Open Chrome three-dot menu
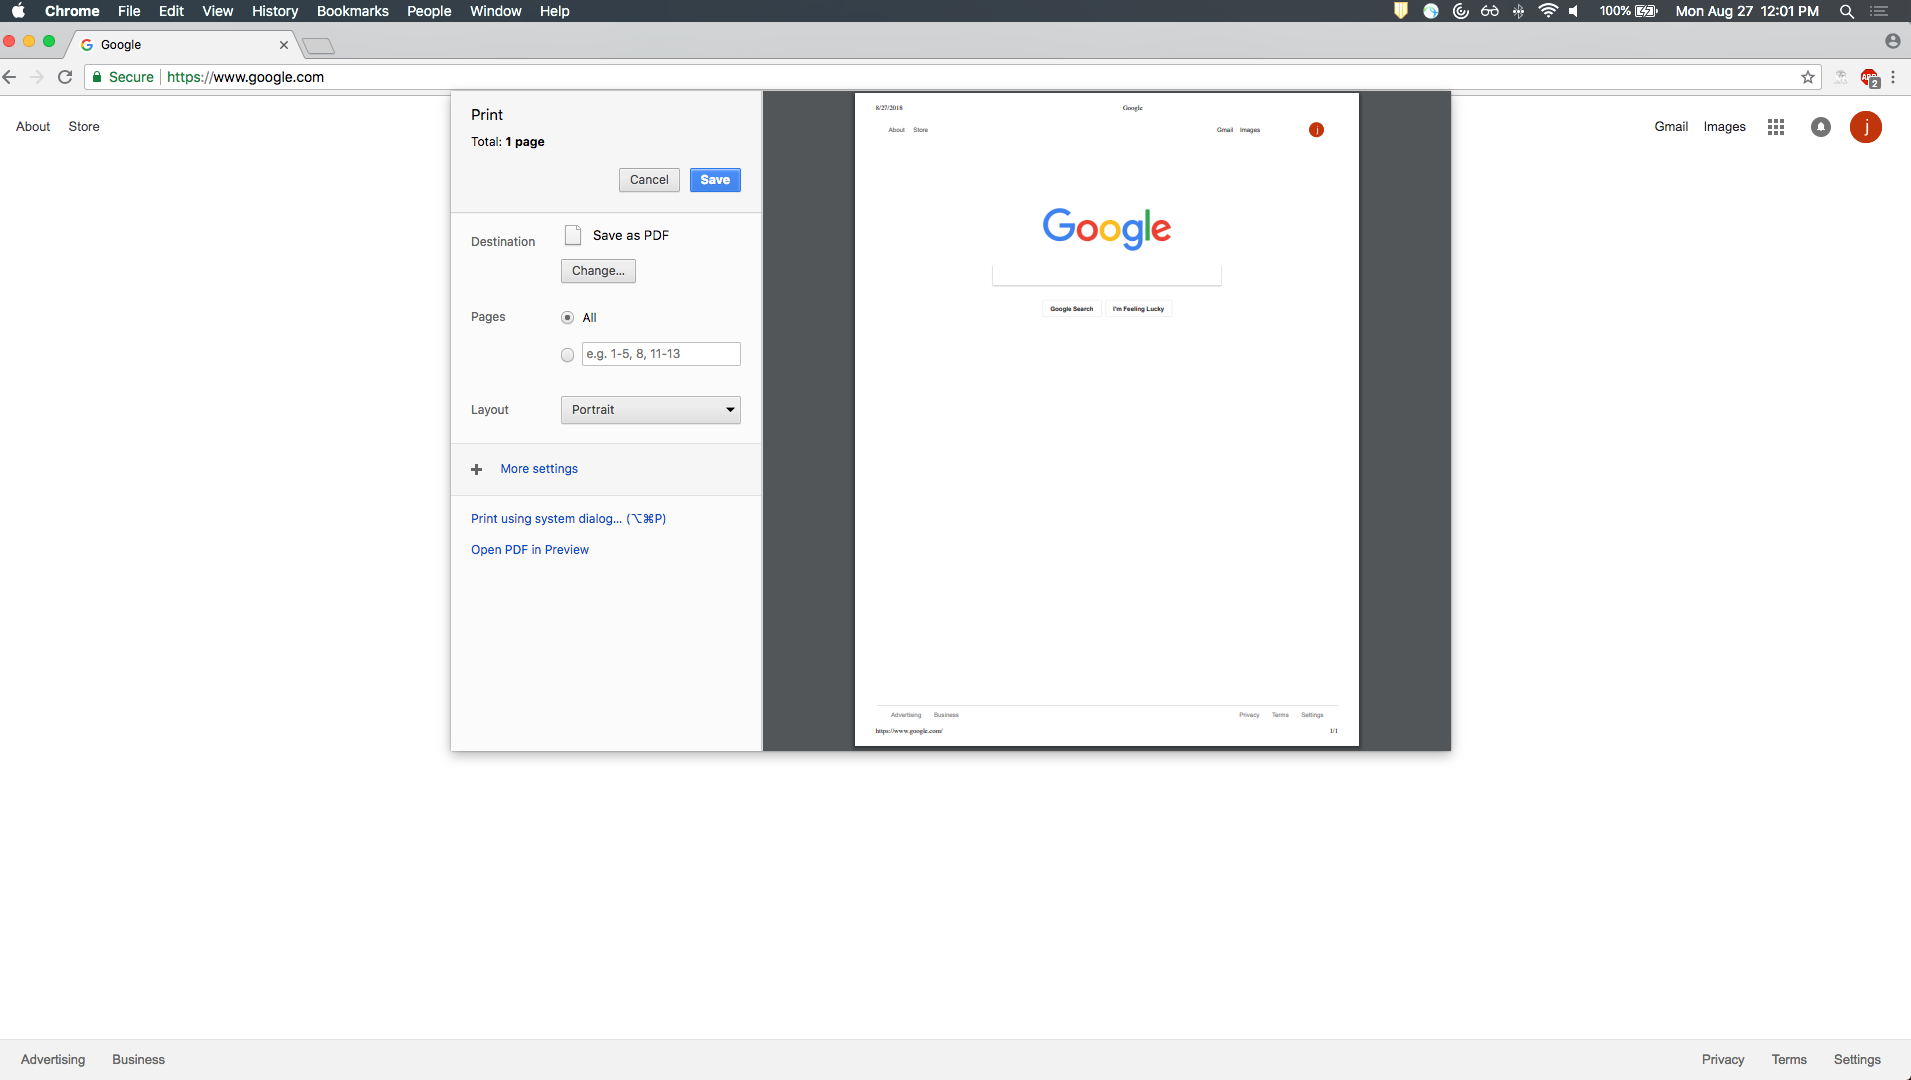This screenshot has width=1911, height=1080. [x=1893, y=77]
